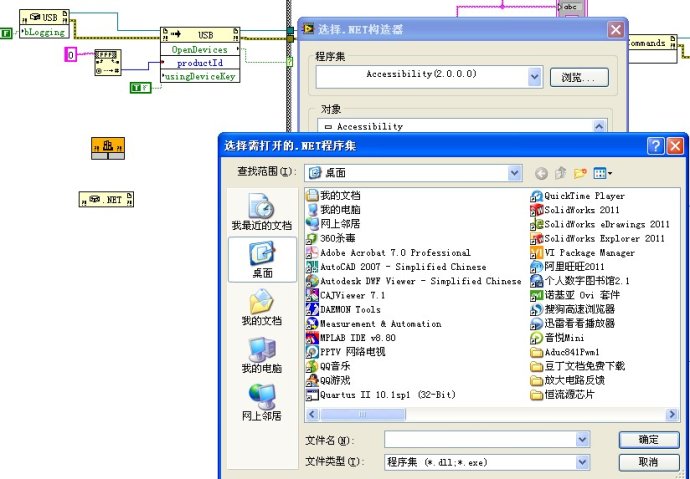Click the 确定 button
The image size is (690, 479).
[649, 439]
